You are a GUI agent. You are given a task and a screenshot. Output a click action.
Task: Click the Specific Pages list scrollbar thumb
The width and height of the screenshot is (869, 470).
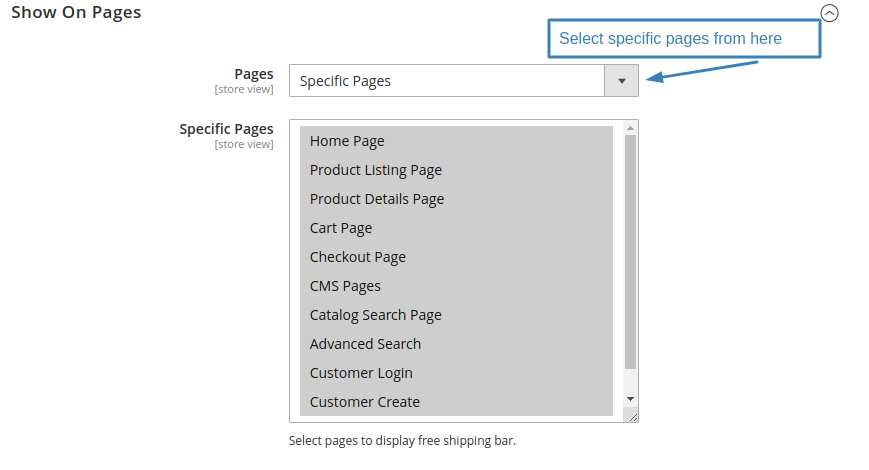point(630,252)
